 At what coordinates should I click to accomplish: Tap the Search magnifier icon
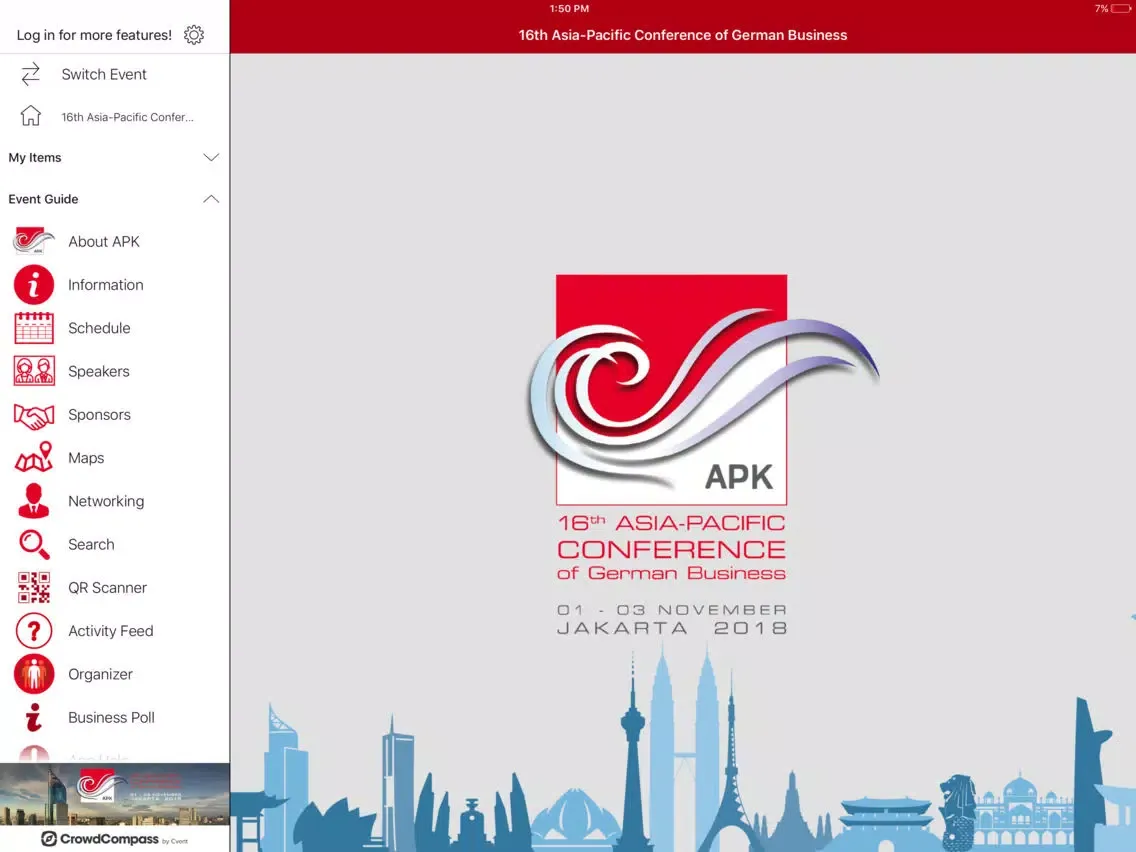[x=33, y=544]
